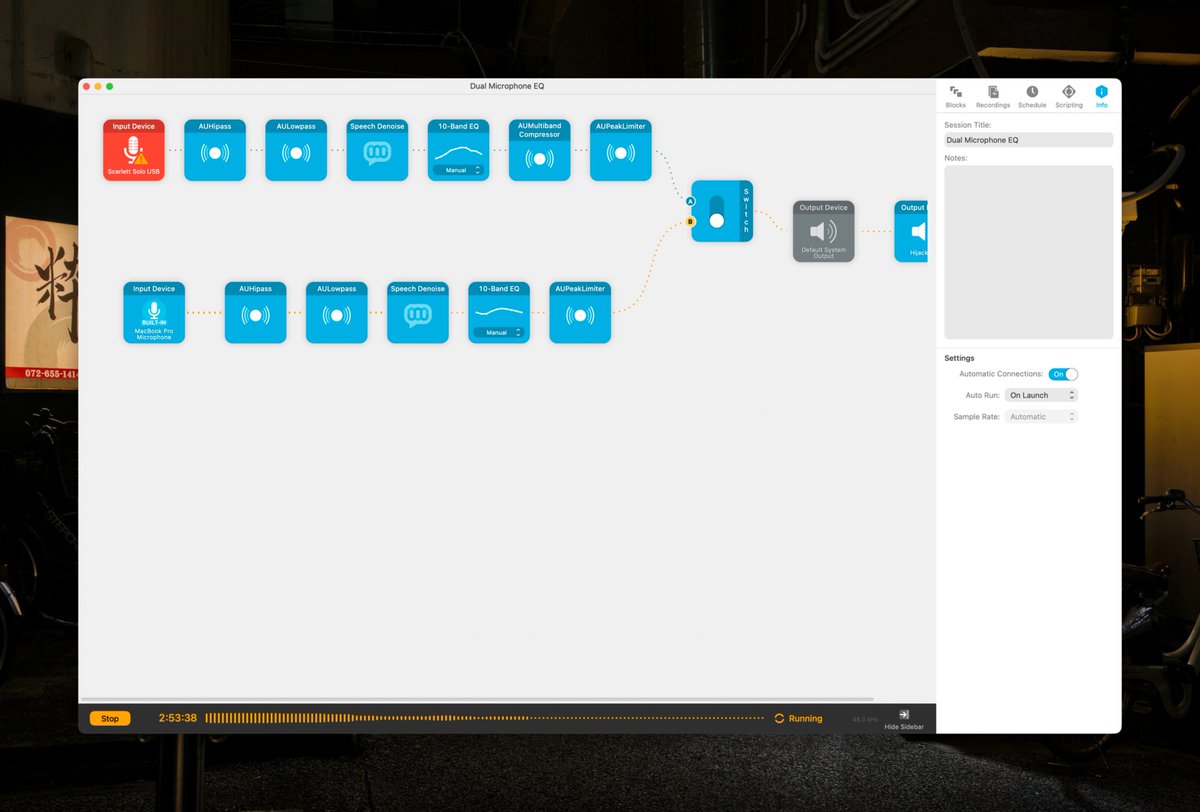Switch to the Info sidebar tab
The image size is (1200, 812).
1102,96
